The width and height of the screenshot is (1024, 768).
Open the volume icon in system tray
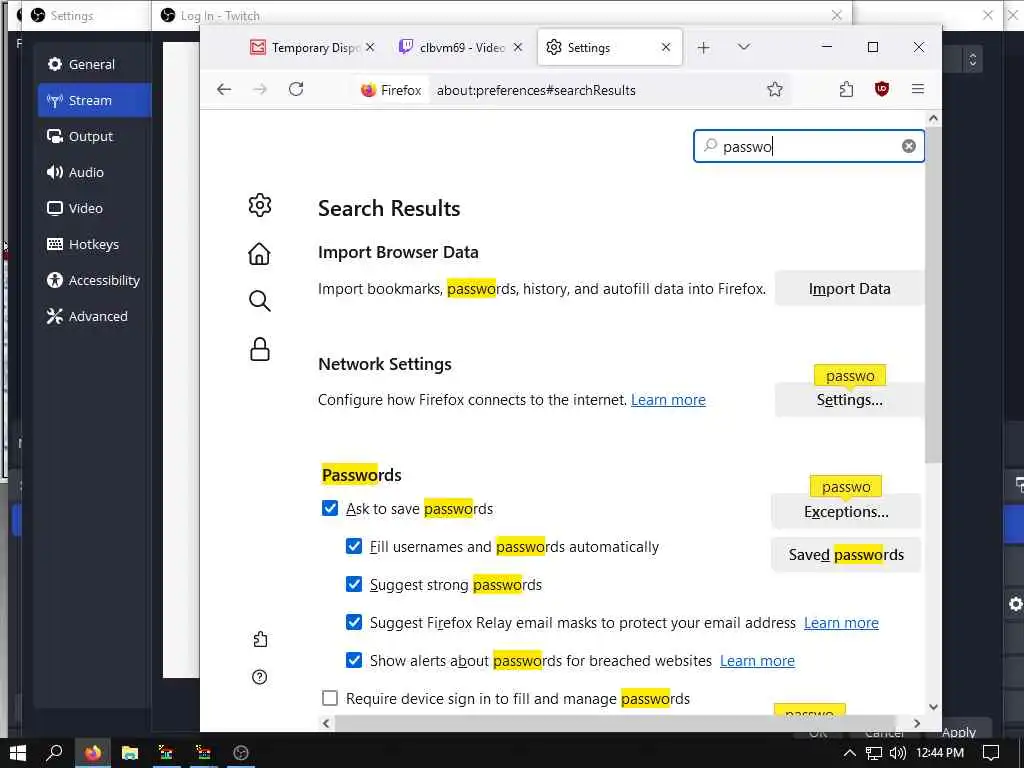[x=898, y=753]
